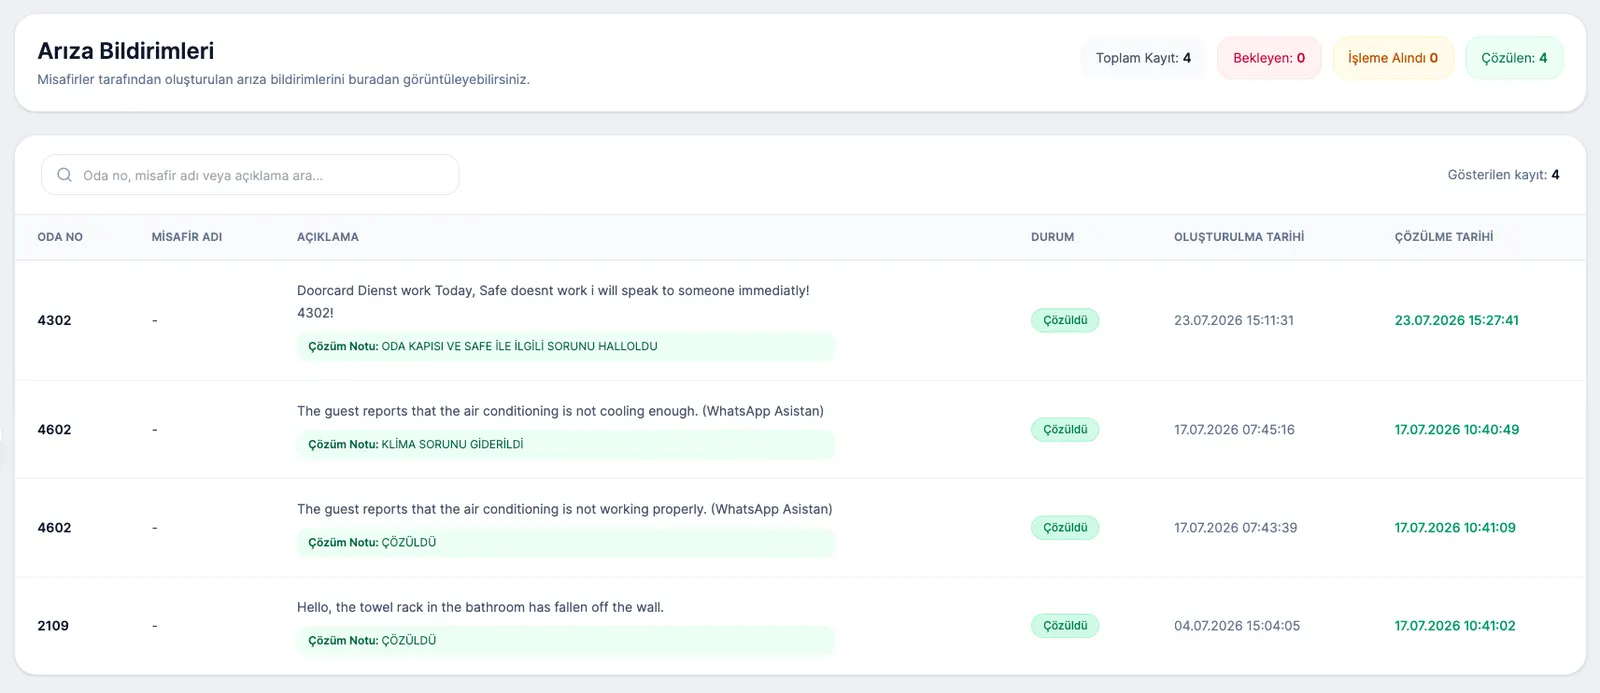1600x693 pixels.
Task: Click the AÇIKLAMA column header
Action: pyautogui.click(x=328, y=237)
